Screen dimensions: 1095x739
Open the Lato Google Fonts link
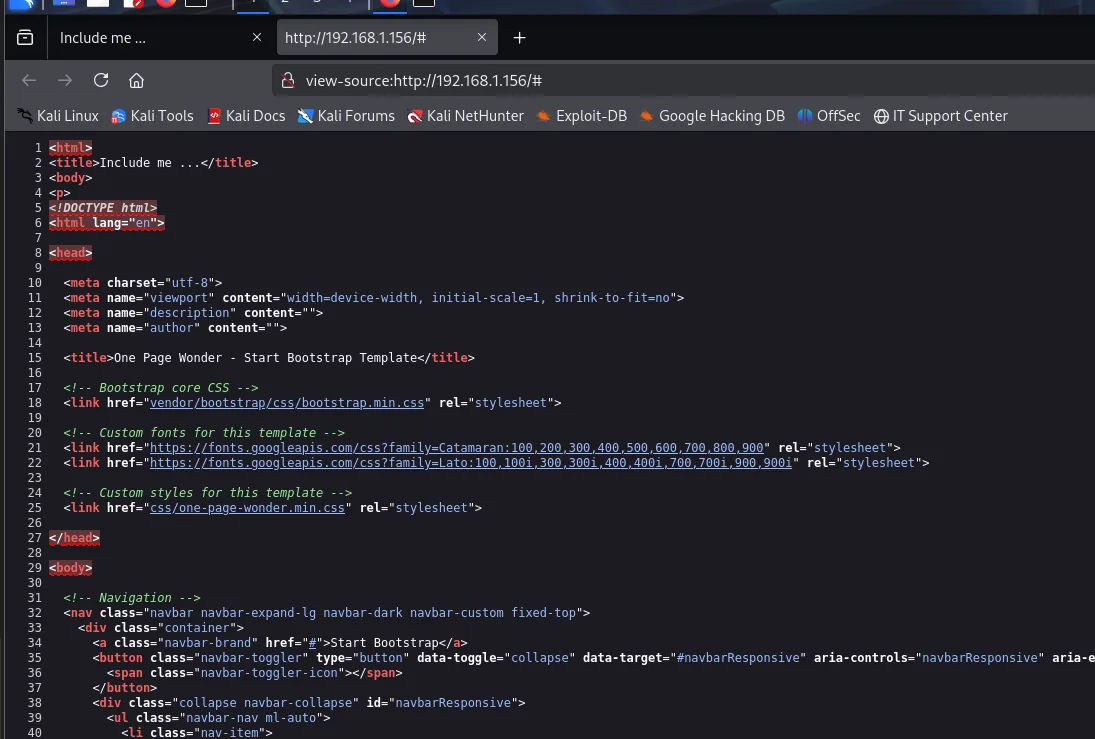471,463
